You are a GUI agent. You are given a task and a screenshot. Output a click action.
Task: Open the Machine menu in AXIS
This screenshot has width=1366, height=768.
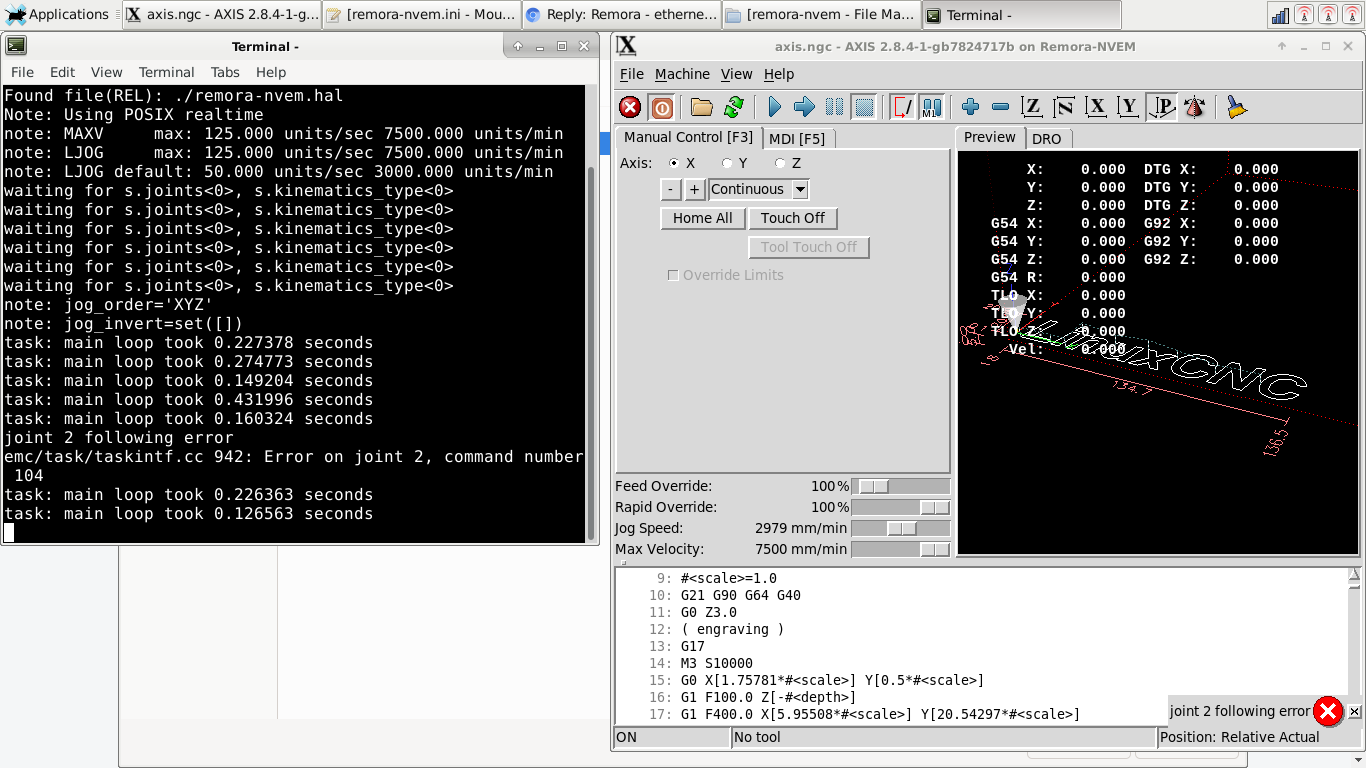tap(682, 74)
